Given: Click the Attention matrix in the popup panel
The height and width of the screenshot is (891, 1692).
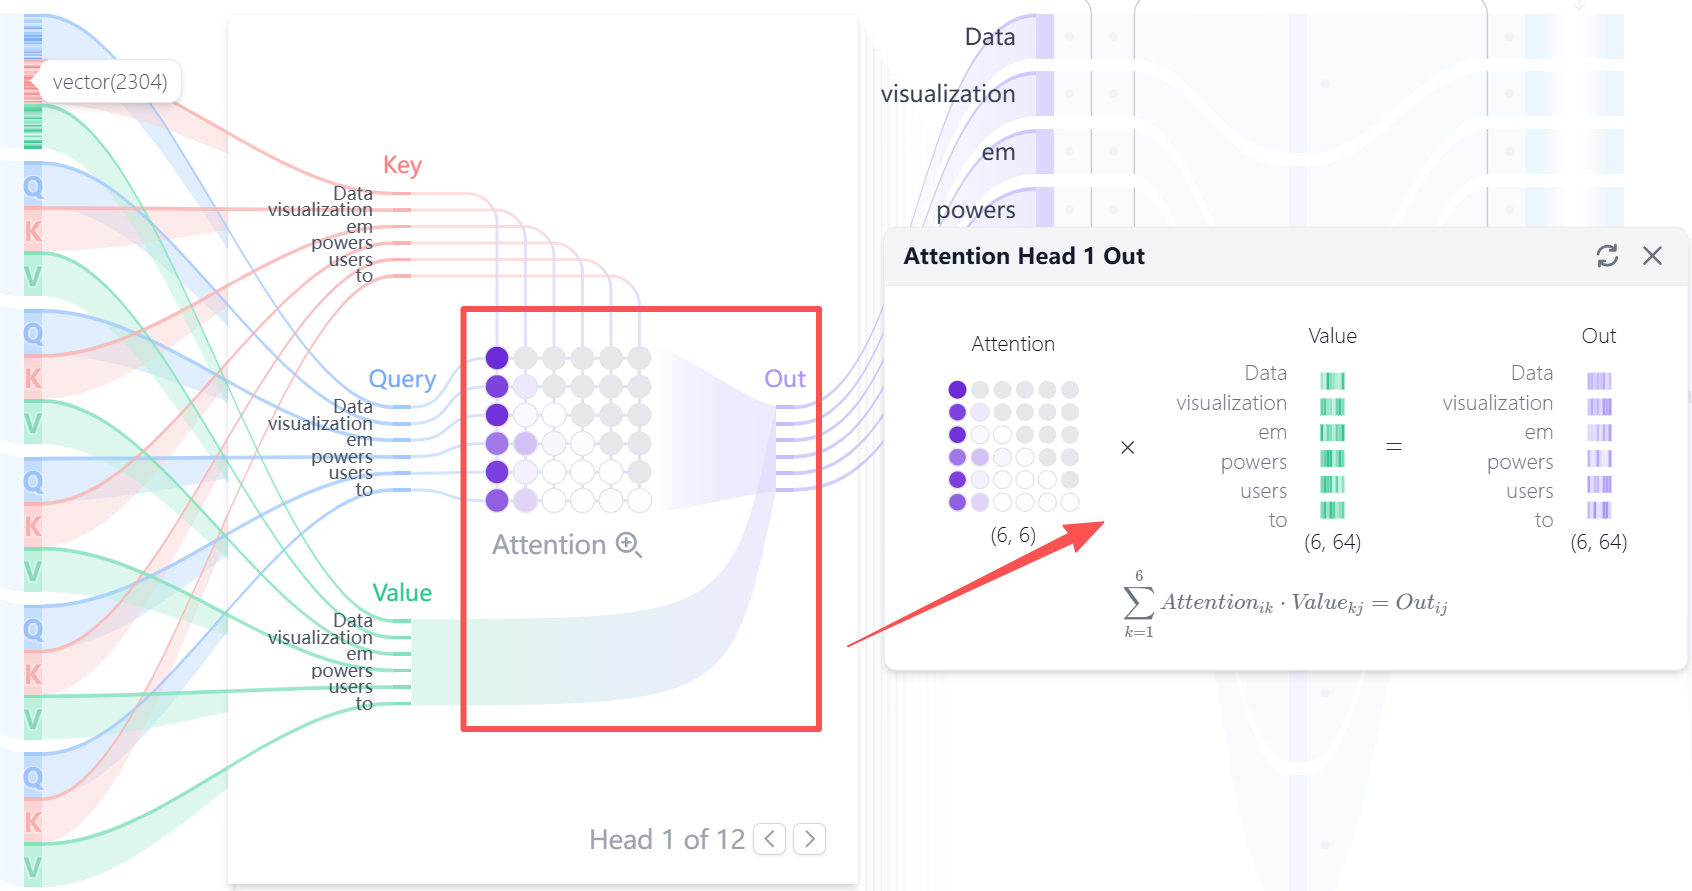Looking at the screenshot, I should pyautogui.click(x=1013, y=446).
